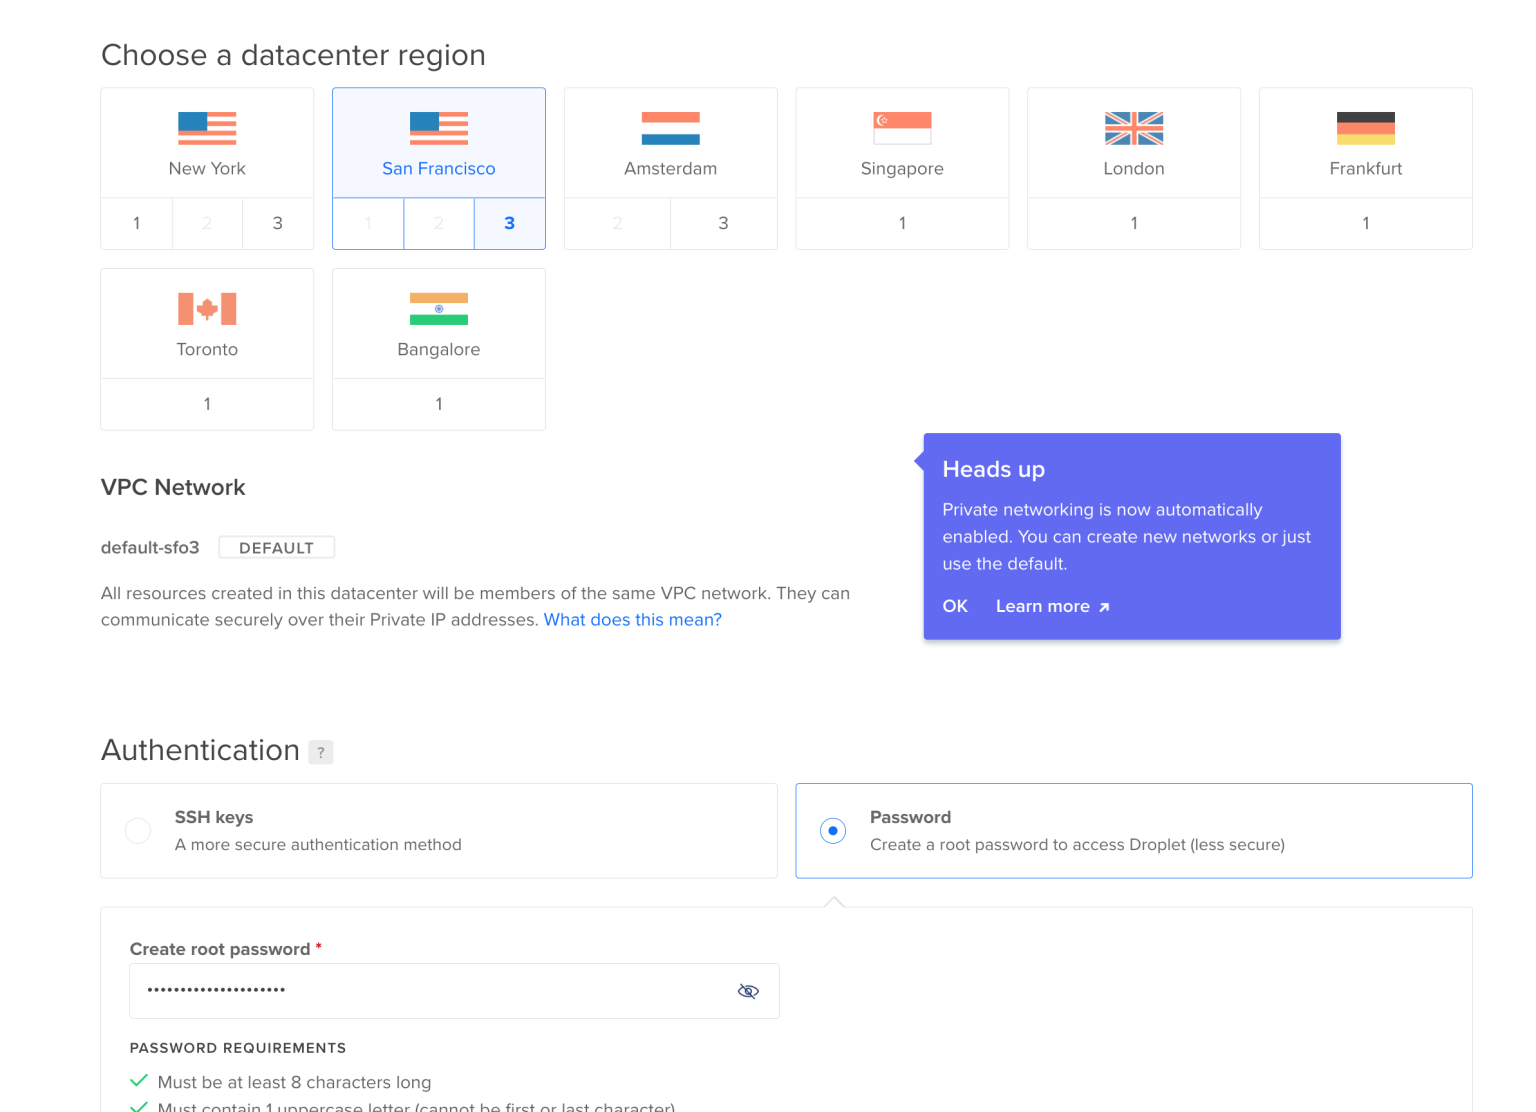Pick the Amsterdam Netherlands flag
1536x1112 pixels.
point(671,128)
